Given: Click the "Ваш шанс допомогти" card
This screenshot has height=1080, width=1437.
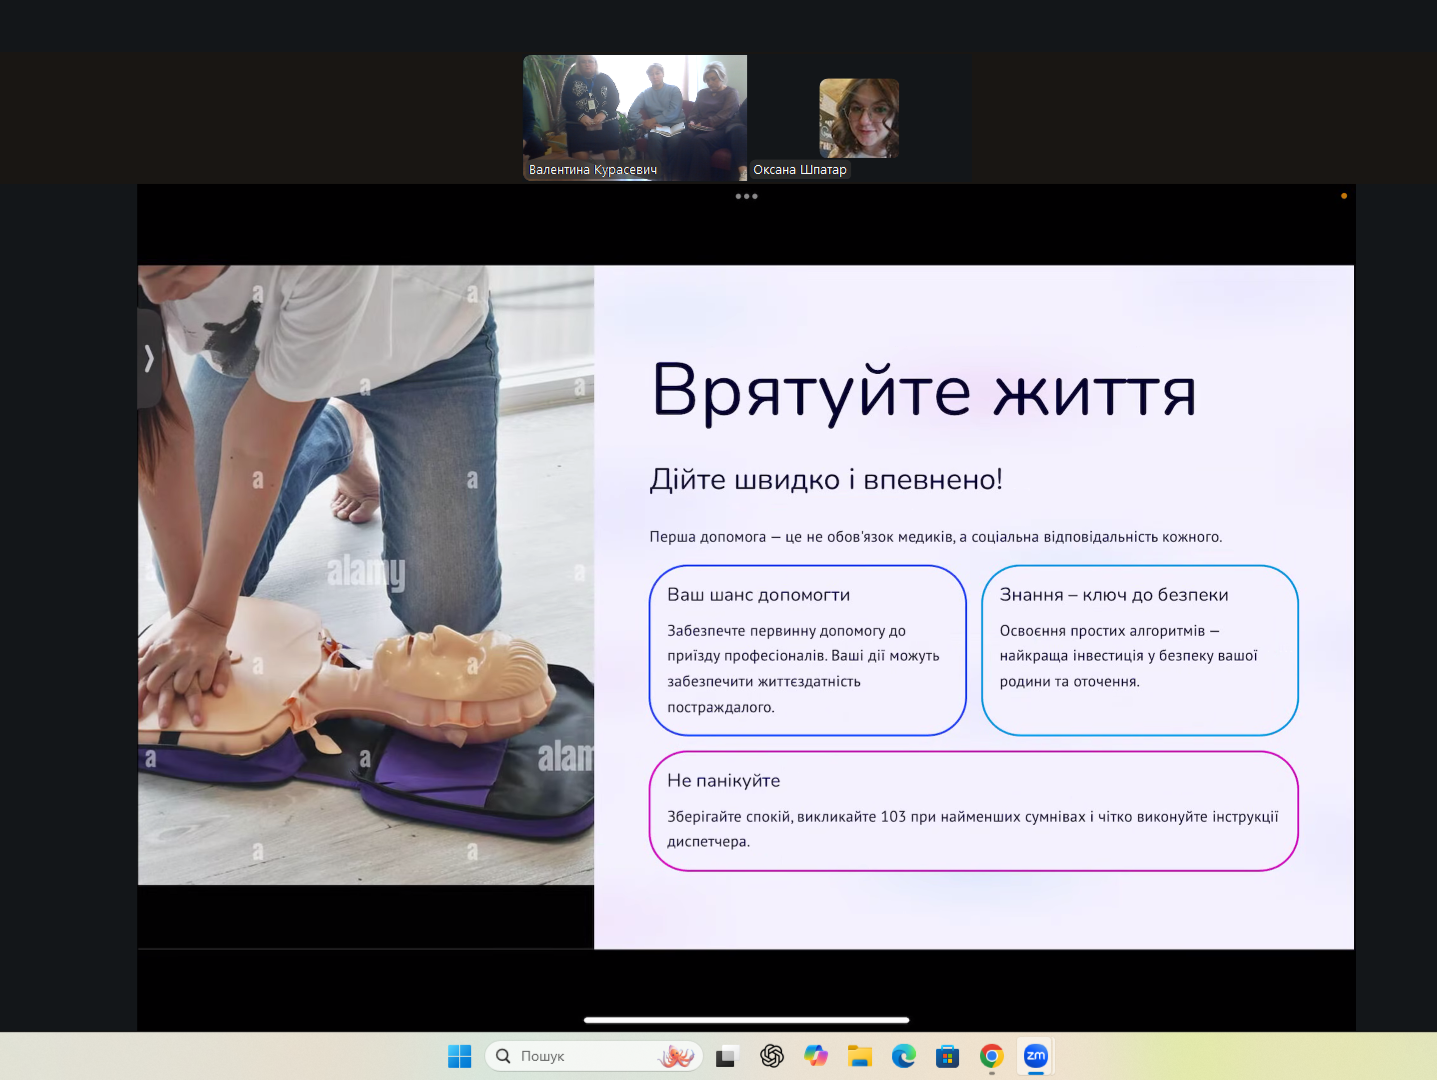Looking at the screenshot, I should tap(807, 650).
